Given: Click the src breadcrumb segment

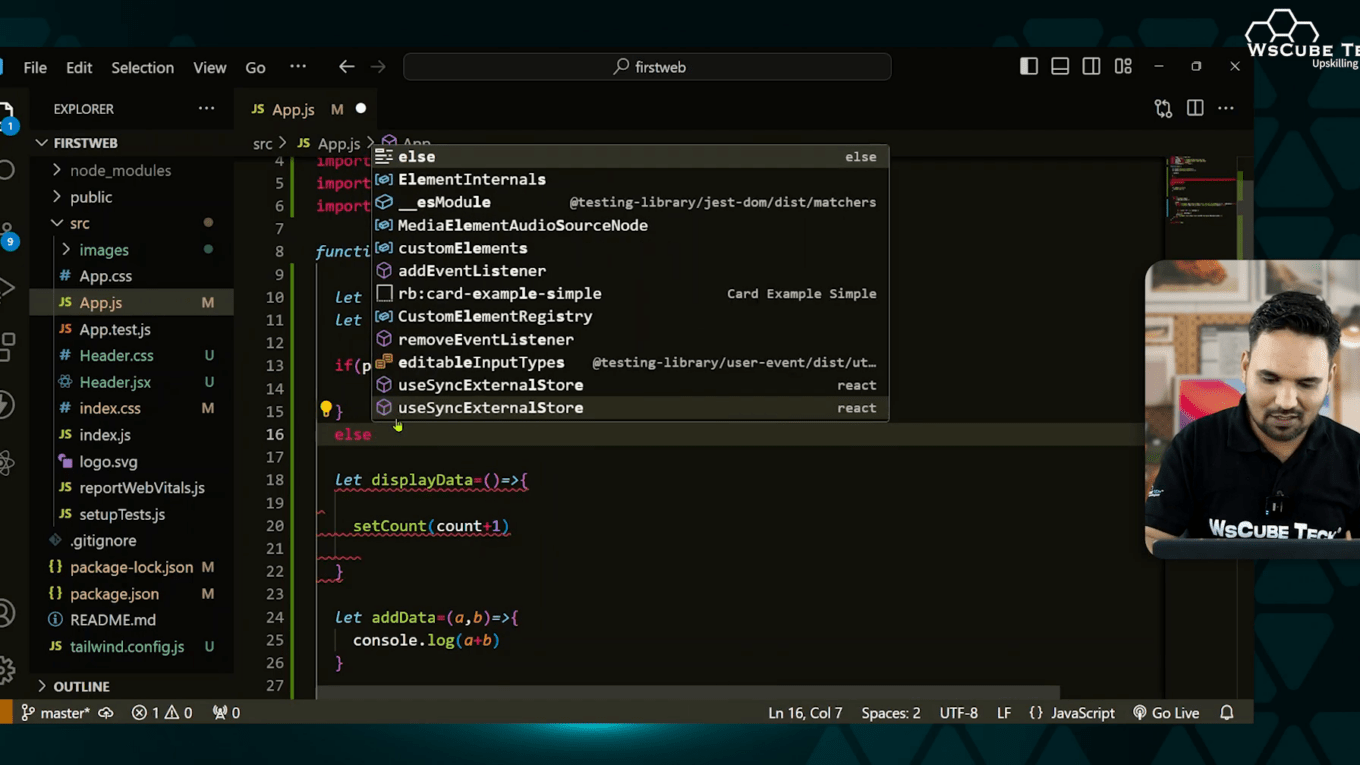Looking at the screenshot, I should (x=263, y=144).
